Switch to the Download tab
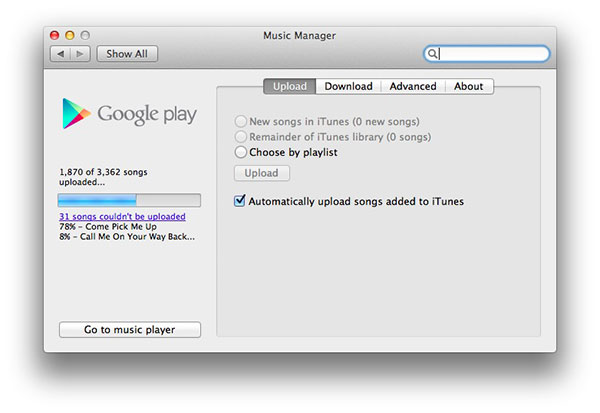This screenshot has height=413, width=600. [348, 86]
